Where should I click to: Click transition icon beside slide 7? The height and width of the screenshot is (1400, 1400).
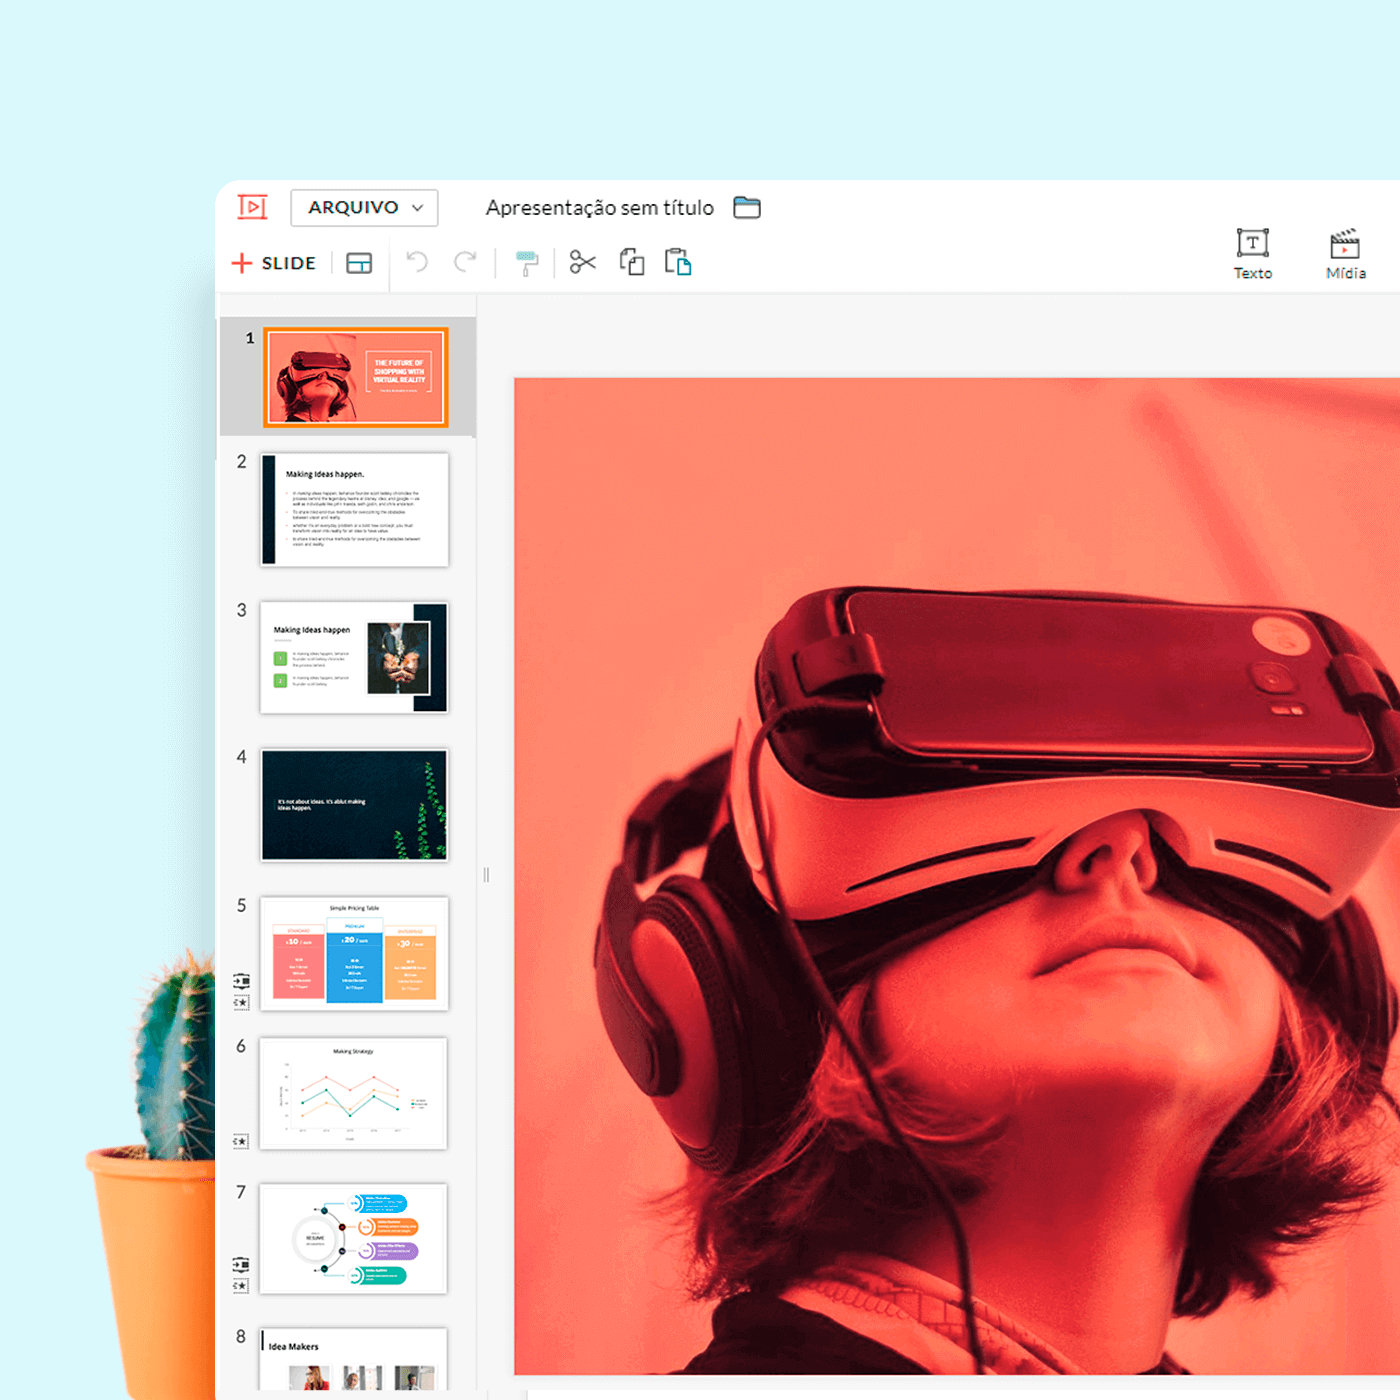(x=241, y=1264)
